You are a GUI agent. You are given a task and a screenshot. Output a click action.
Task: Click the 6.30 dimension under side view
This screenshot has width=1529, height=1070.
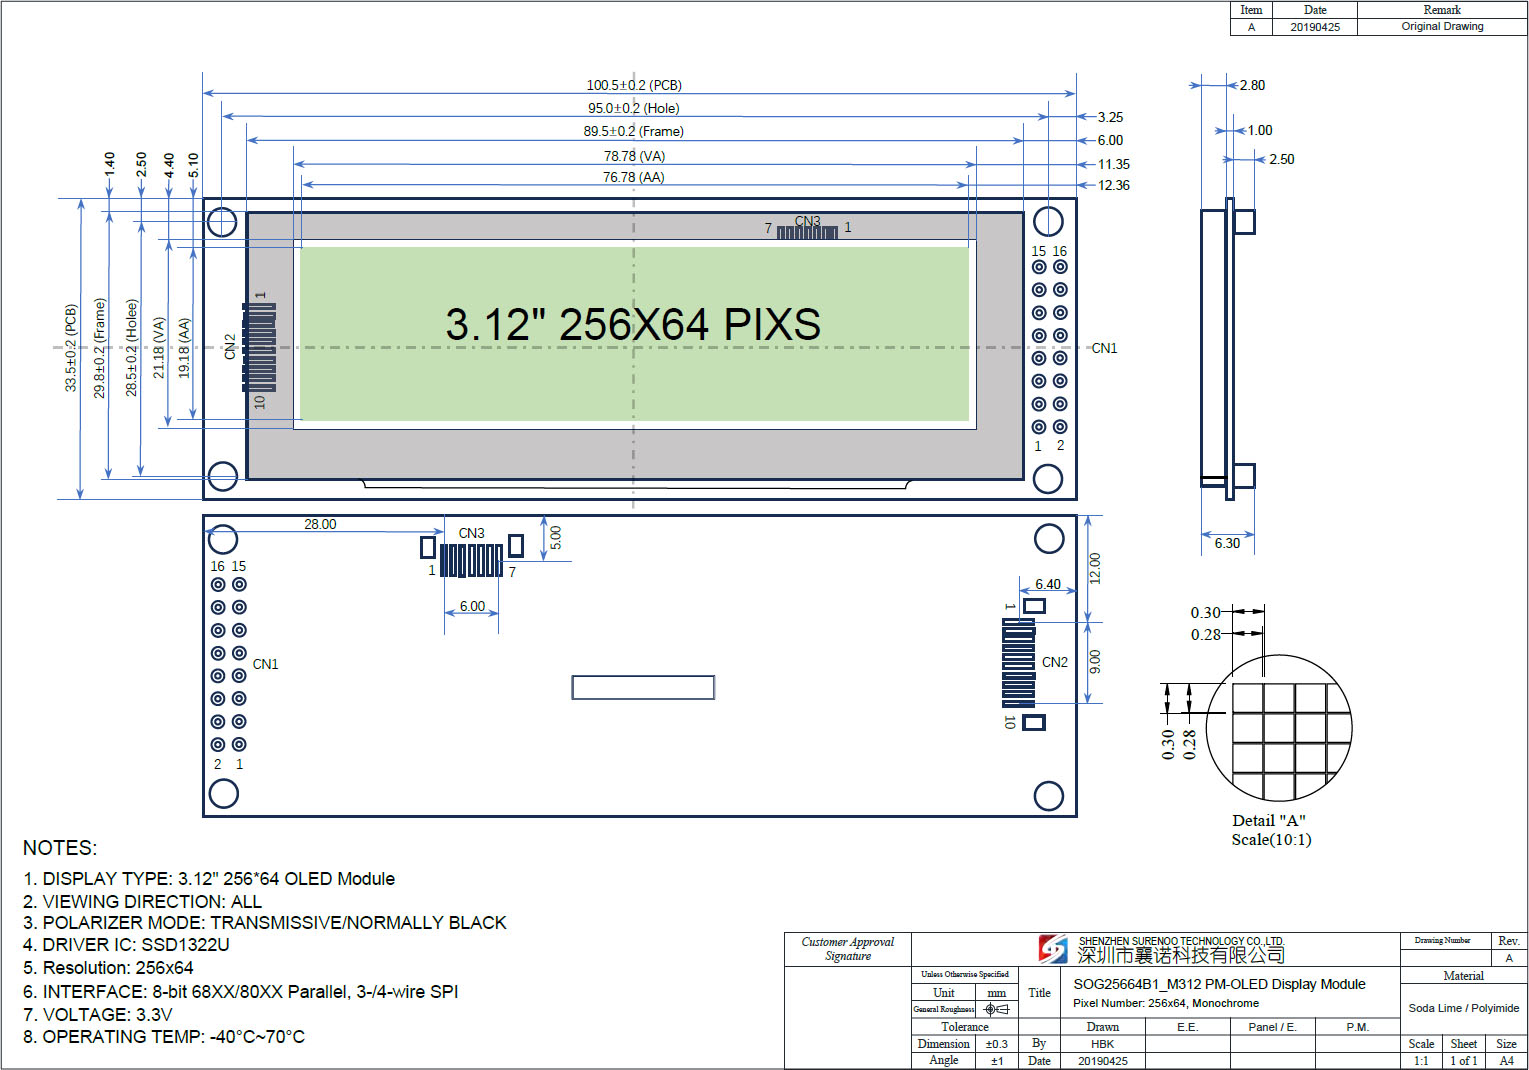(x=1227, y=543)
